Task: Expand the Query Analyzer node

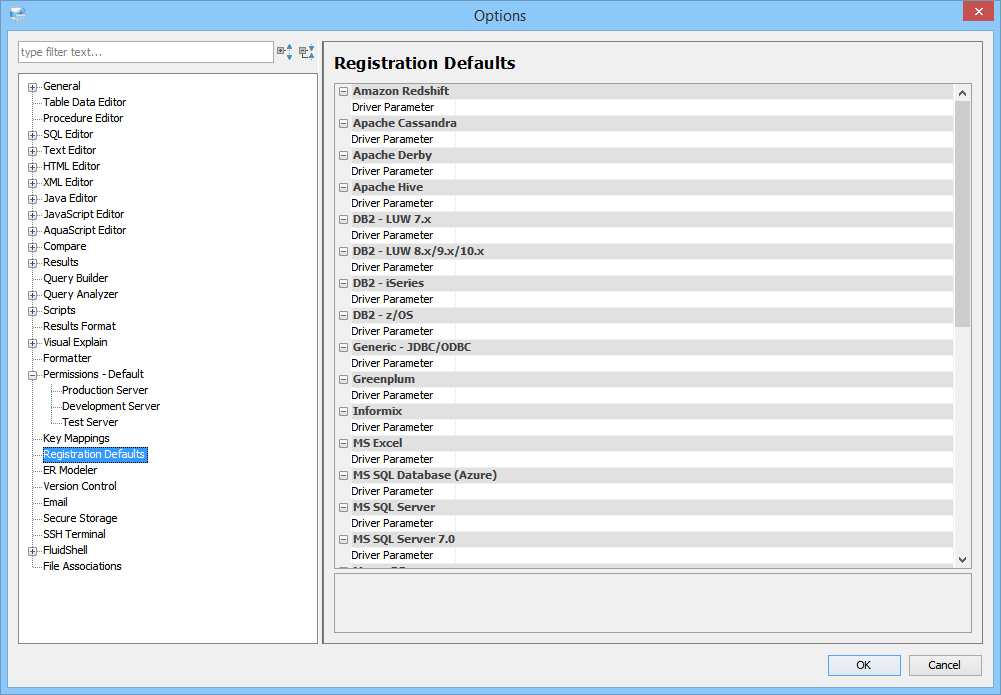Action: (x=33, y=295)
